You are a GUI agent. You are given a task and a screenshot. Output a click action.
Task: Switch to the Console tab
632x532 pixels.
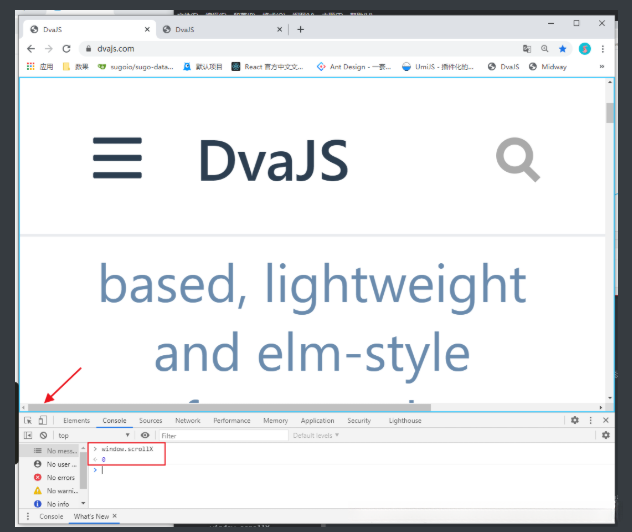click(x=114, y=420)
